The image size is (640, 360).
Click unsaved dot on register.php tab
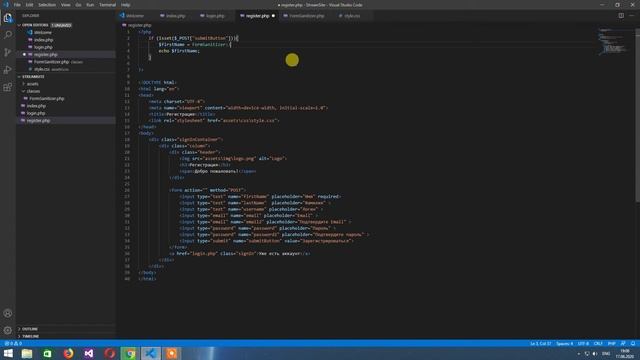coord(273,16)
